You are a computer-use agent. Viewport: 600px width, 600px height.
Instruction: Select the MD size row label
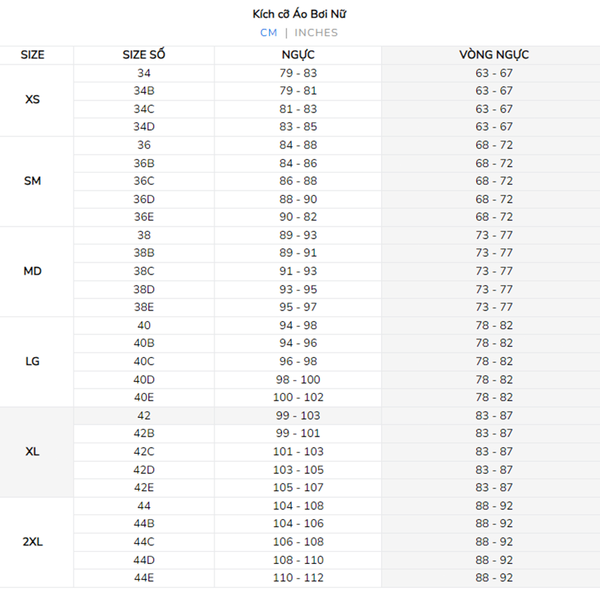32,271
